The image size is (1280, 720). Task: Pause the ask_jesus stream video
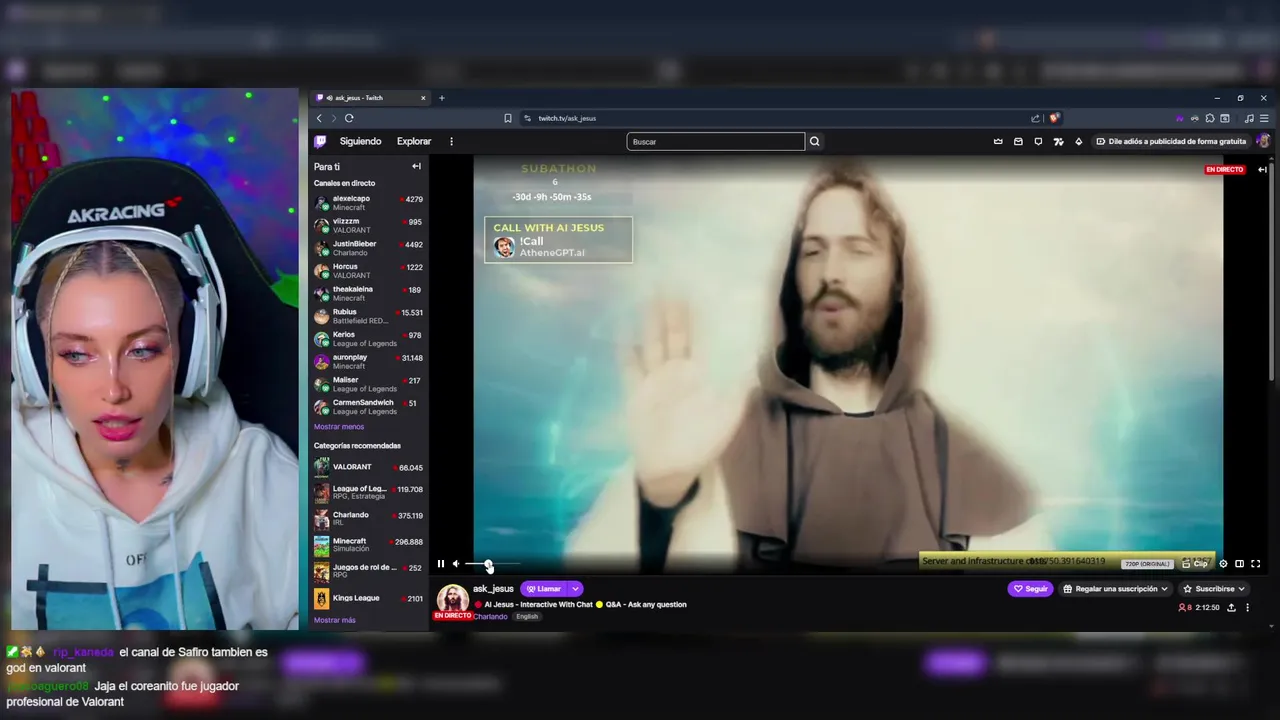tap(440, 564)
